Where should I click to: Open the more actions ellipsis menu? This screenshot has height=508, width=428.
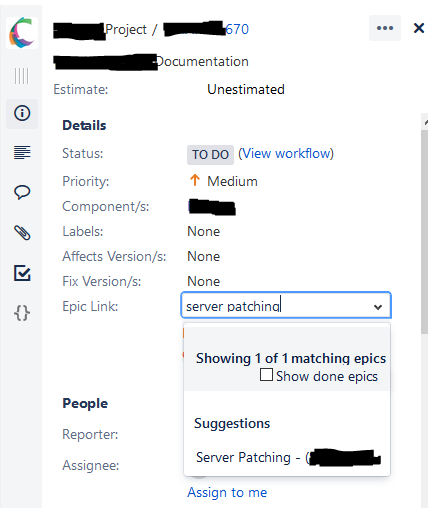pos(385,28)
